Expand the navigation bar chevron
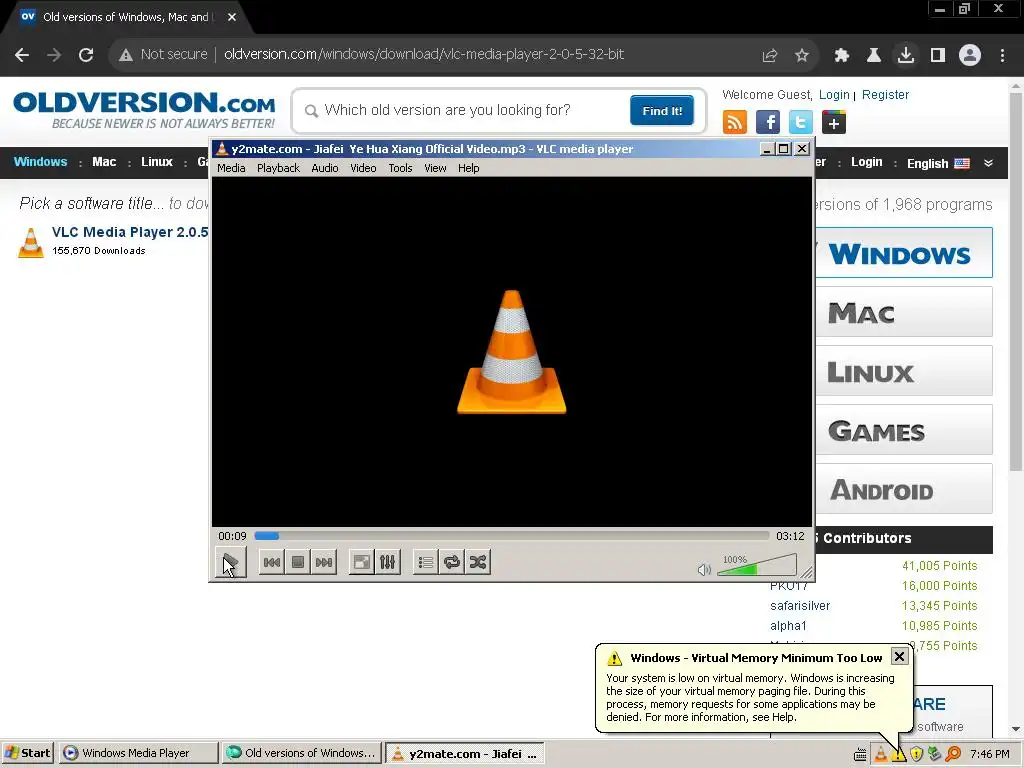Viewport: 1024px width, 768px height. click(x=989, y=163)
